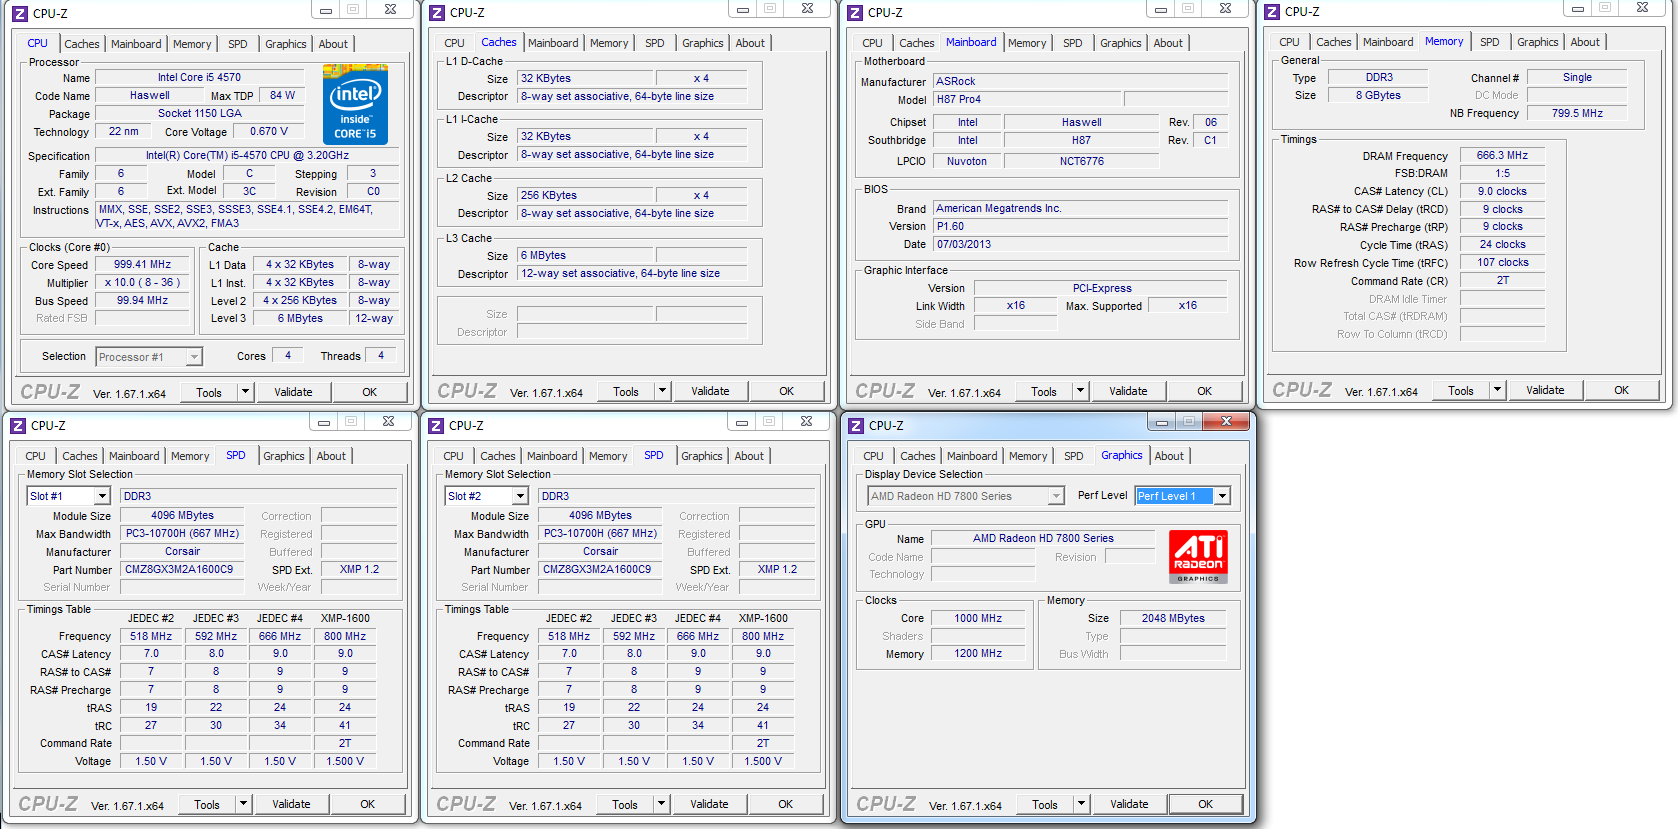Open the AMD Radeon HD 7800 Series device dropdown

tap(1056, 496)
